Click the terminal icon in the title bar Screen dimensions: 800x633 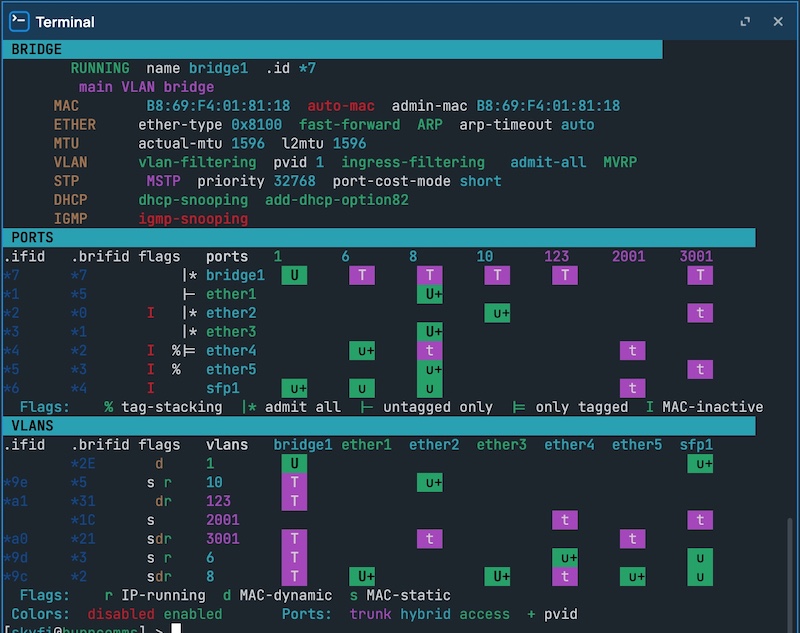pos(17,21)
